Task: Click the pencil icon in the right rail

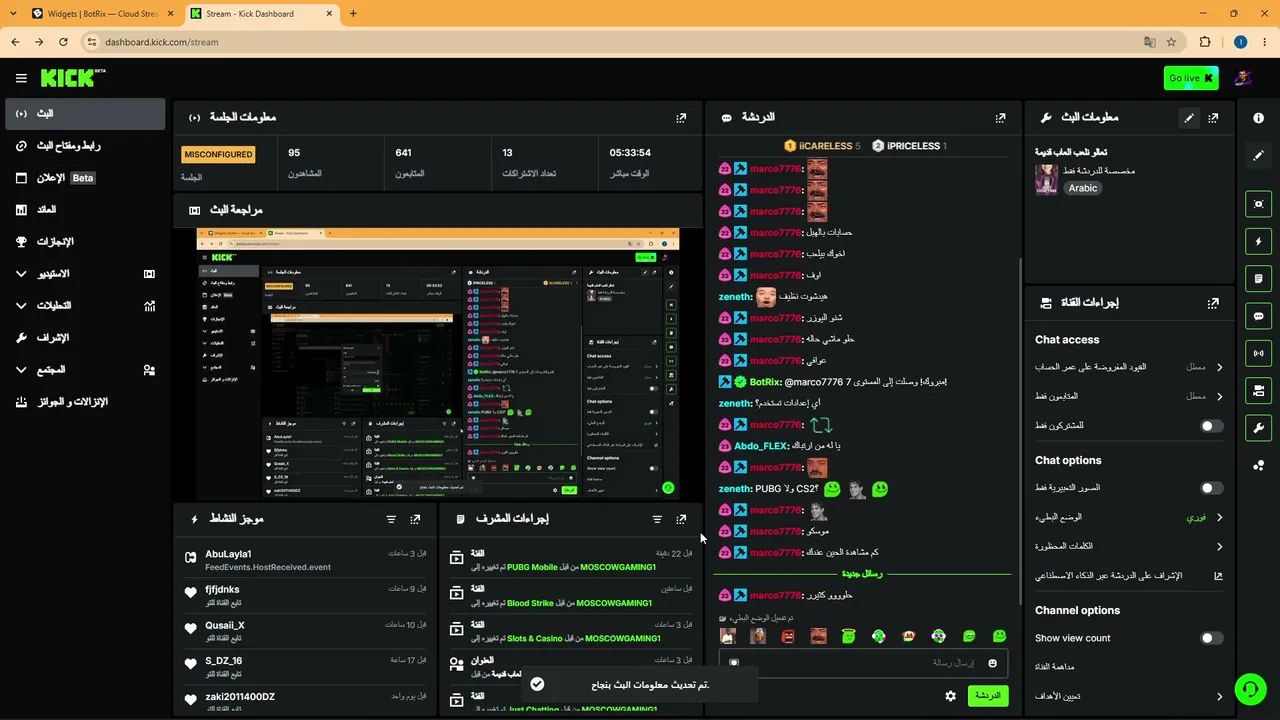Action: pos(1258,155)
